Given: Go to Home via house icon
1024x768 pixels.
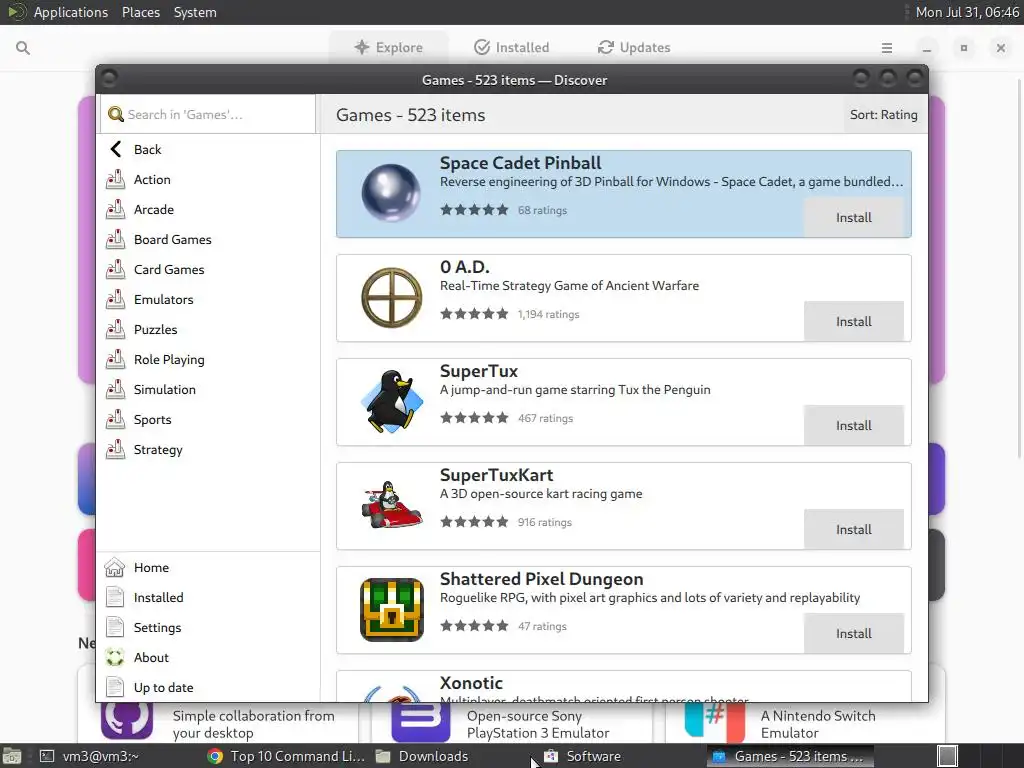Looking at the screenshot, I should point(115,568).
